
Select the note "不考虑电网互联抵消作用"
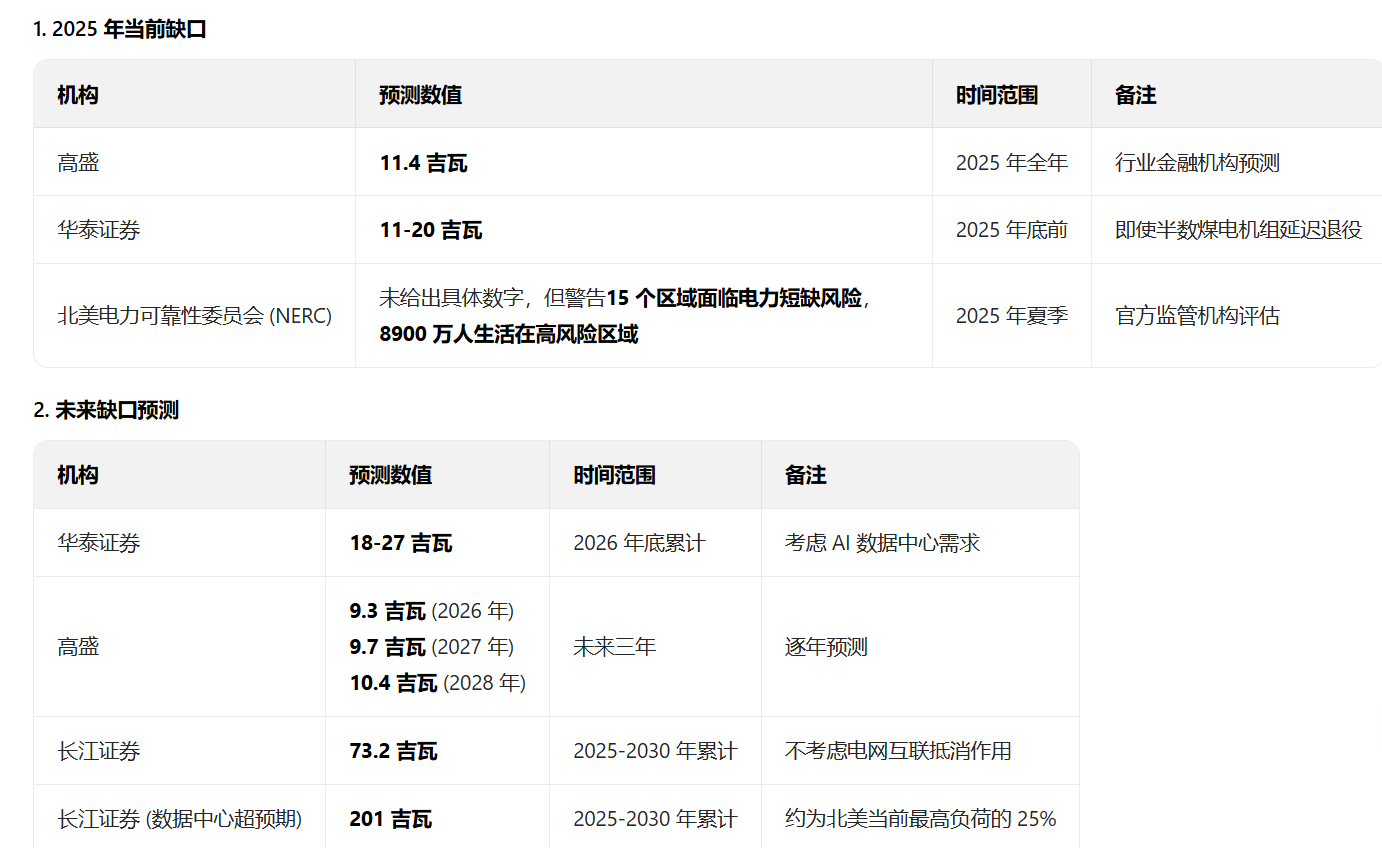pyautogui.click(x=898, y=751)
